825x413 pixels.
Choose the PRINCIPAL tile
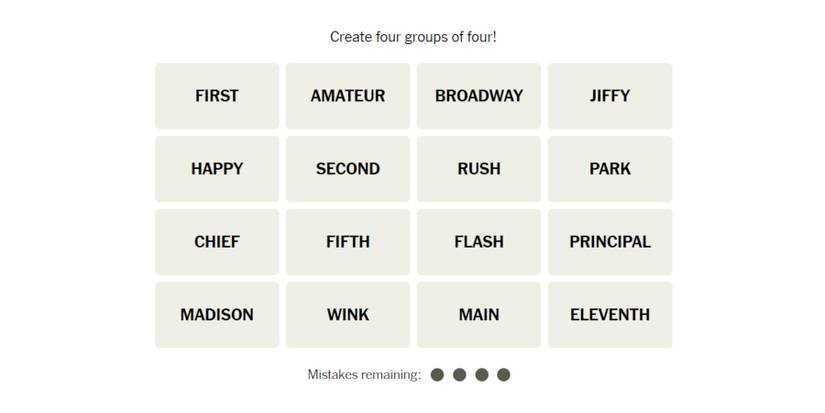click(x=610, y=242)
